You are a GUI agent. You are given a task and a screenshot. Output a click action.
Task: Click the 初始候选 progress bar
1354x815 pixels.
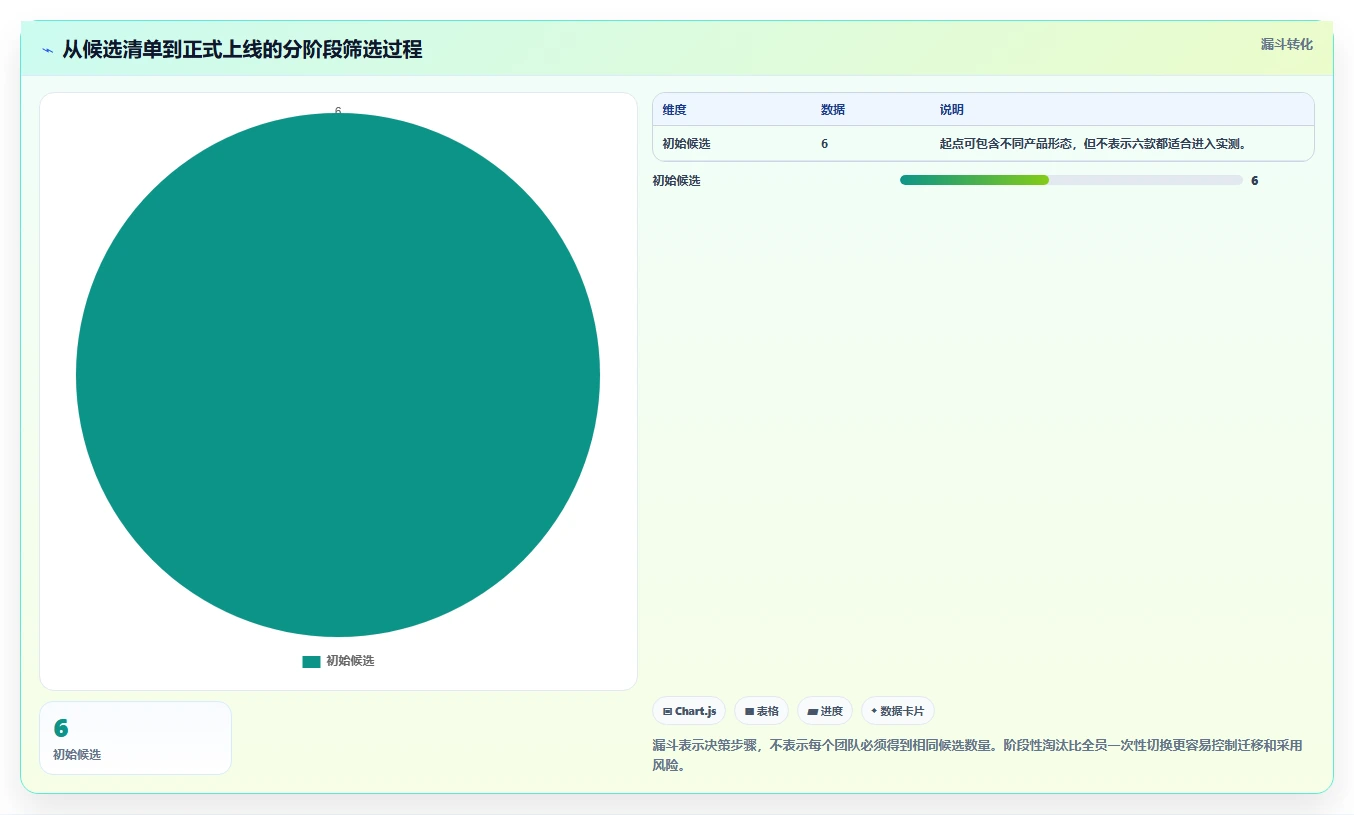pos(1071,180)
